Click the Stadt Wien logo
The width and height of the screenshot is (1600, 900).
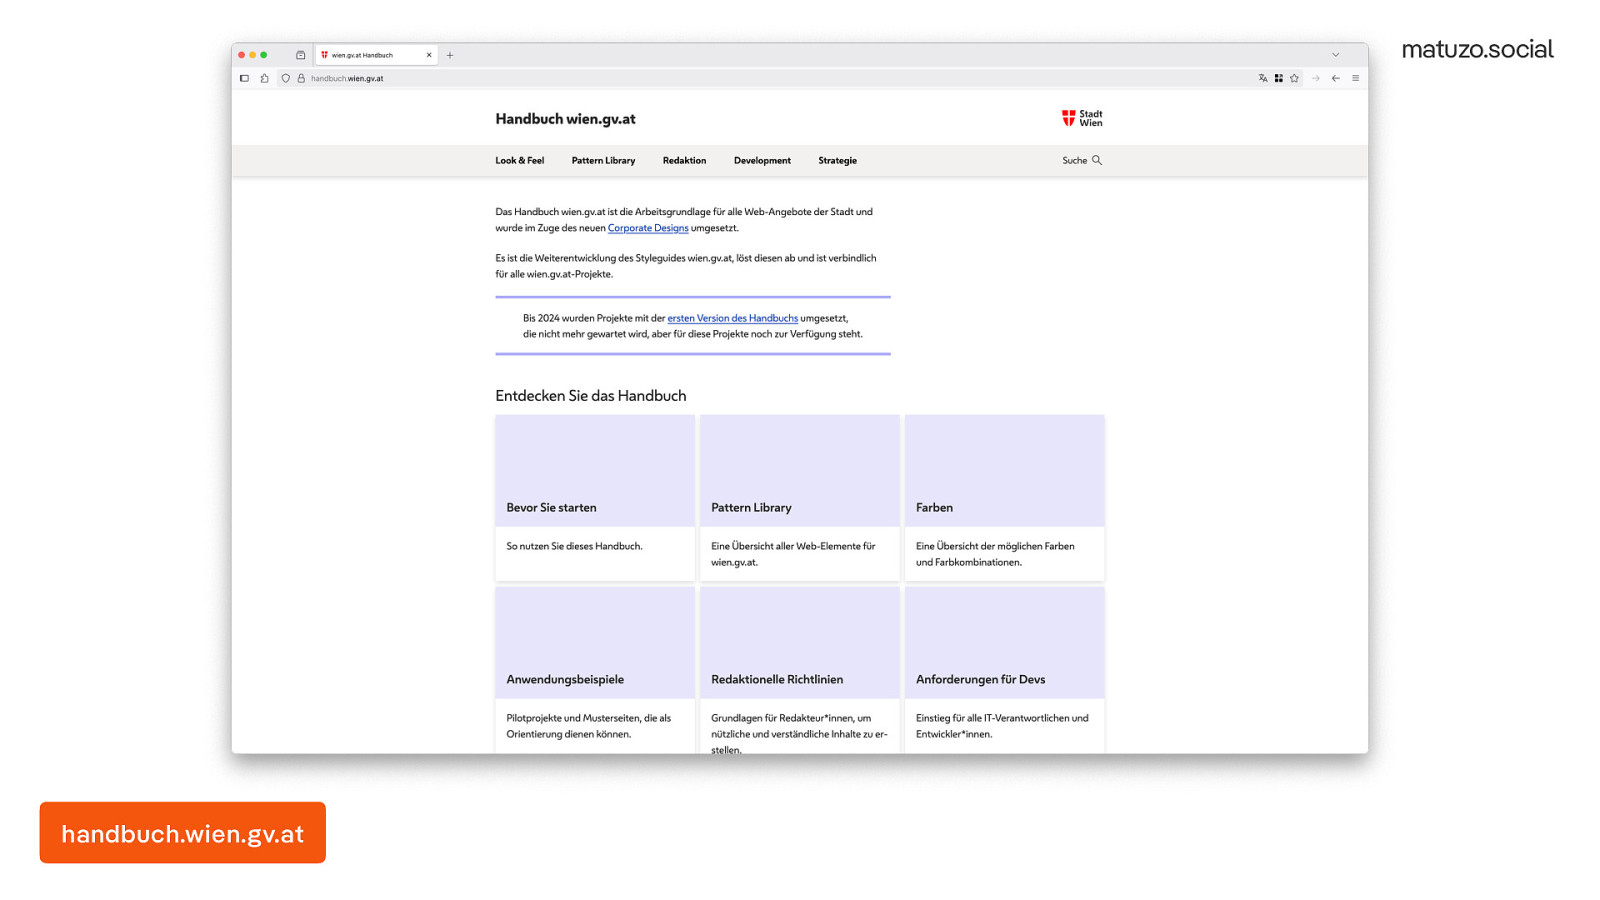1082,118
